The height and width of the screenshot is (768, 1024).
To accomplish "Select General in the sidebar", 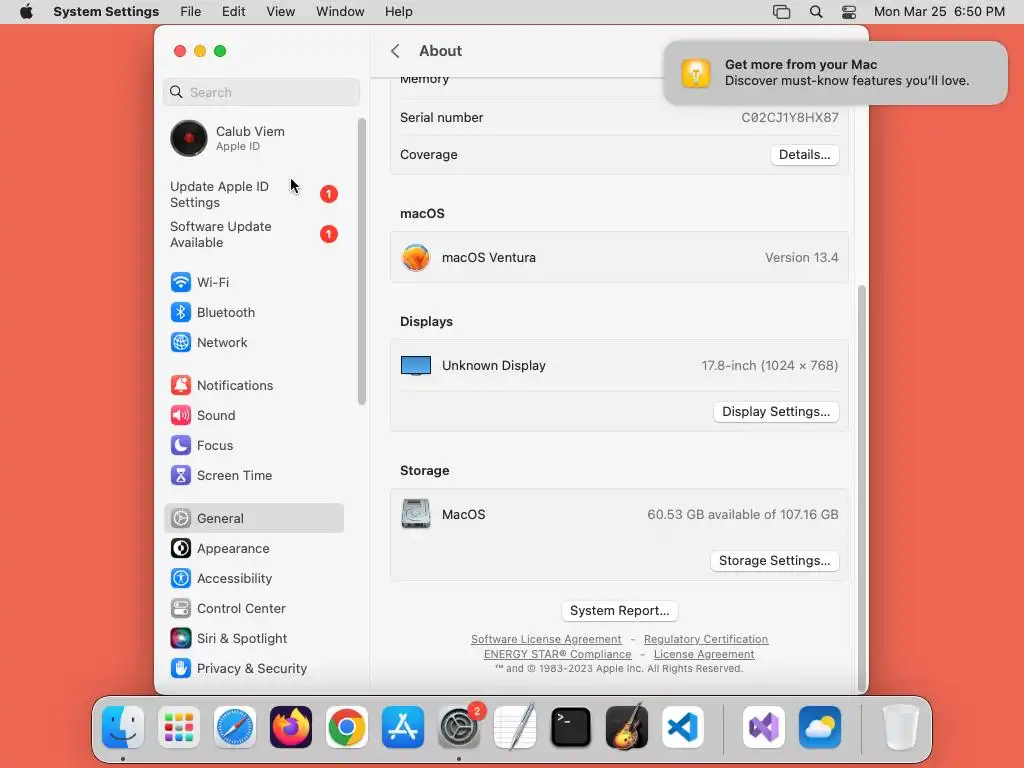I will [x=253, y=519].
